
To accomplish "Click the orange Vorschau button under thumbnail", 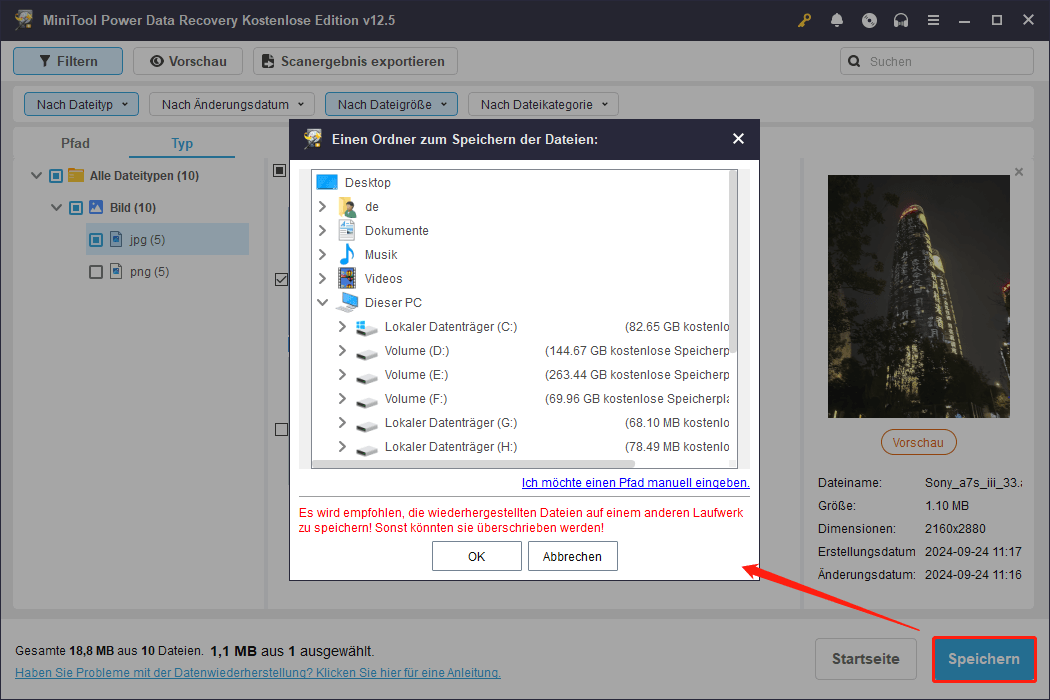I will pyautogui.click(x=918, y=442).
